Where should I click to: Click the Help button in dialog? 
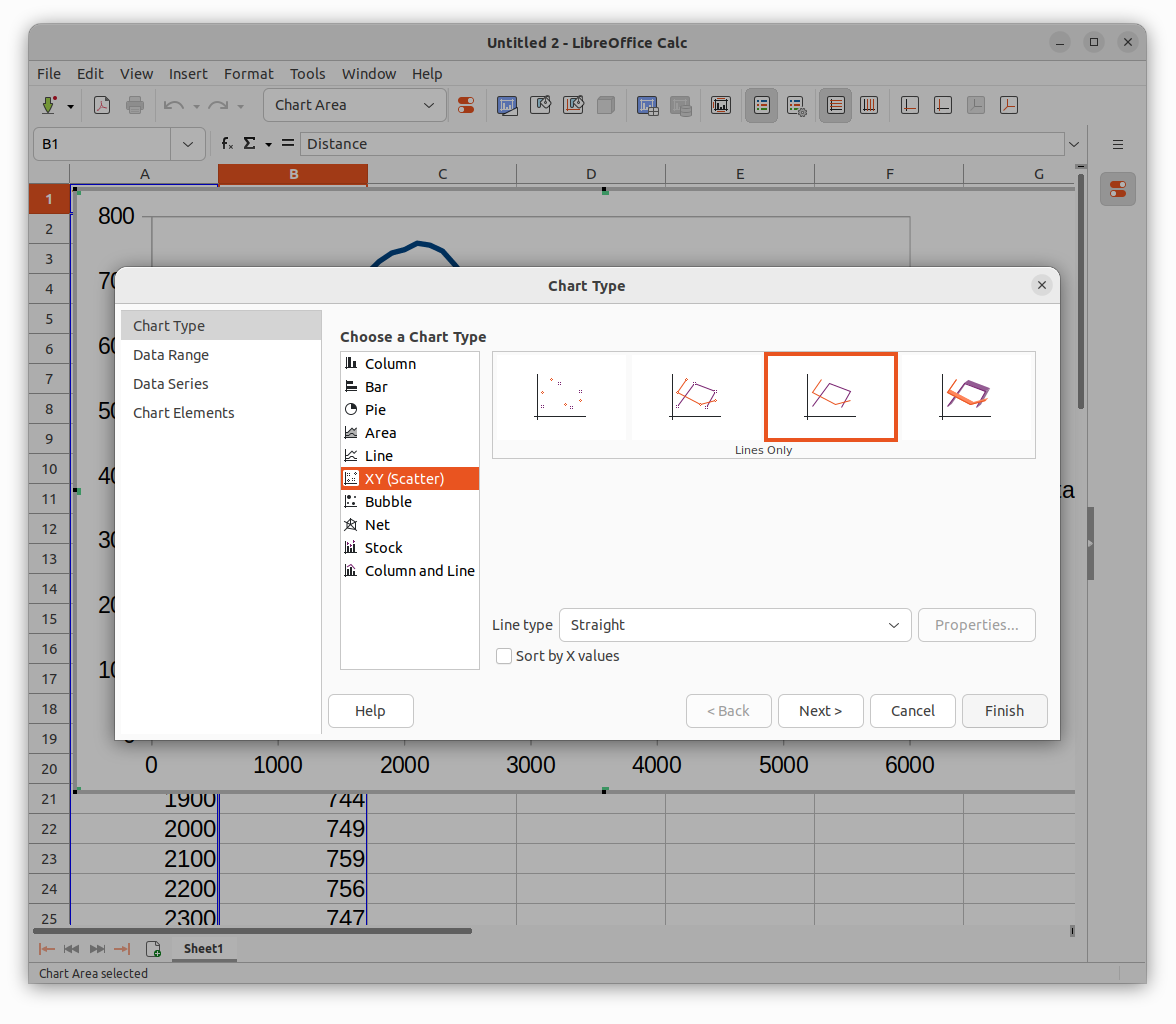click(x=370, y=711)
